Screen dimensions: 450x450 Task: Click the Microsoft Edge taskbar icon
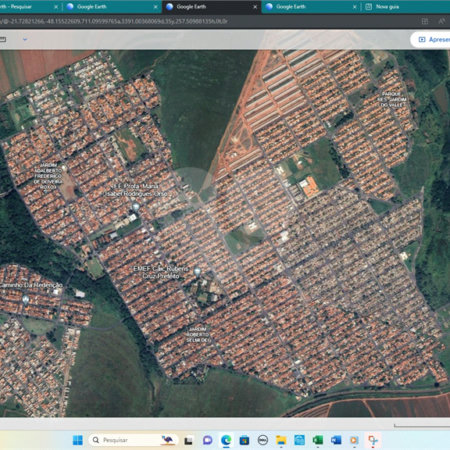coord(226,440)
